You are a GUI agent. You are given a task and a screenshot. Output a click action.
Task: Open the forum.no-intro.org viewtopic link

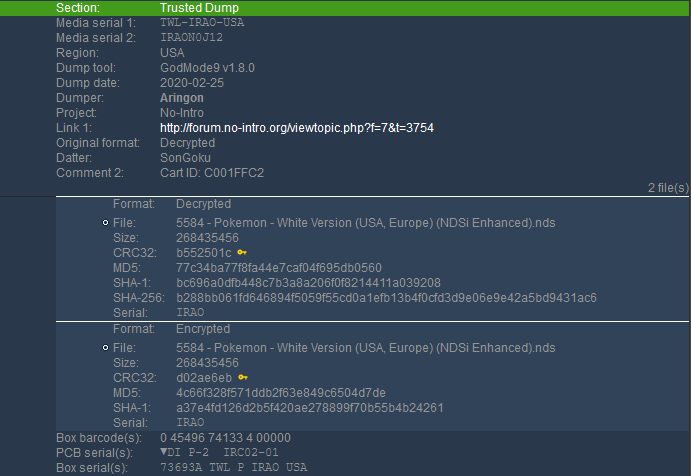pos(297,128)
